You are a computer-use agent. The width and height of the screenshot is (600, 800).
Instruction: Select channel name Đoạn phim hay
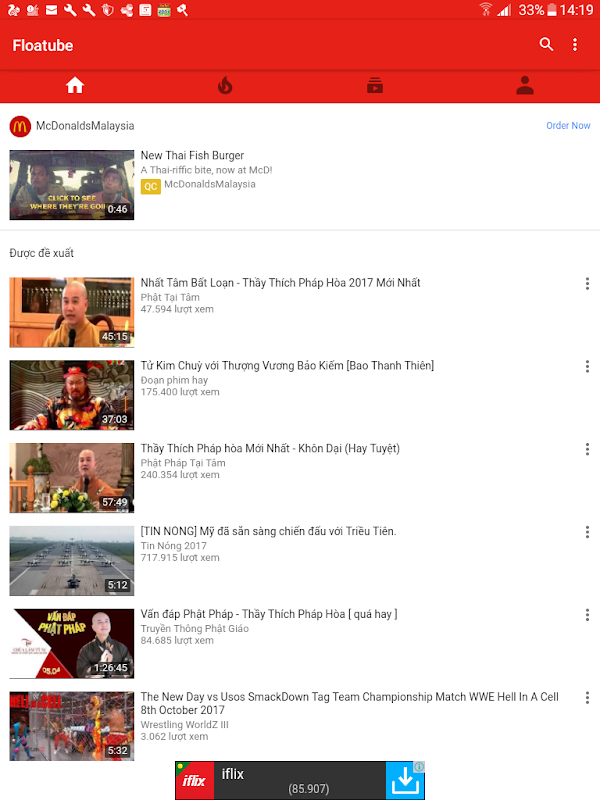(174, 380)
